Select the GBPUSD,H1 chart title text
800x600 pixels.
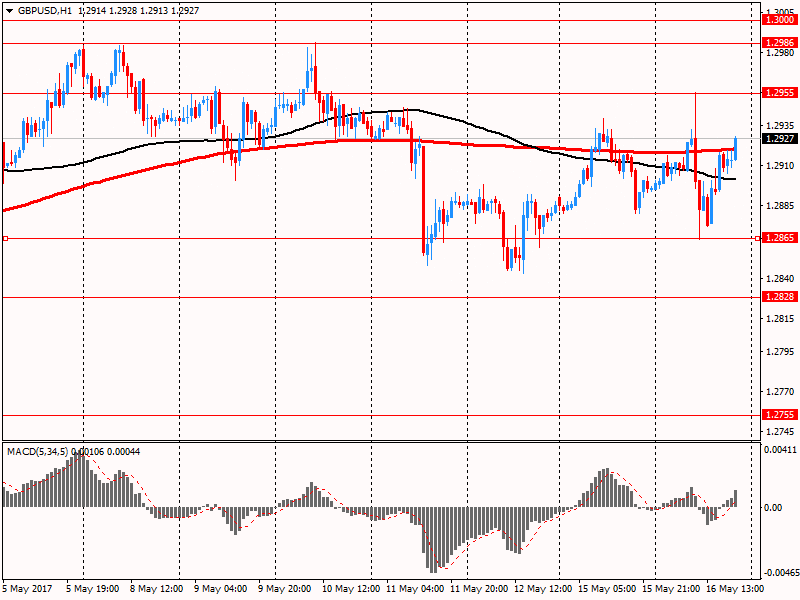tap(45, 11)
